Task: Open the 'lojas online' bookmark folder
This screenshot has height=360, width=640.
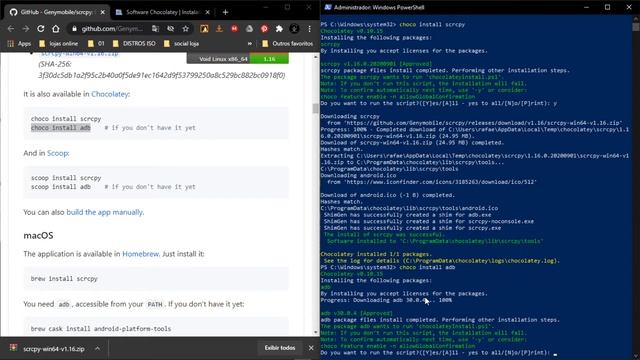Action: point(58,43)
